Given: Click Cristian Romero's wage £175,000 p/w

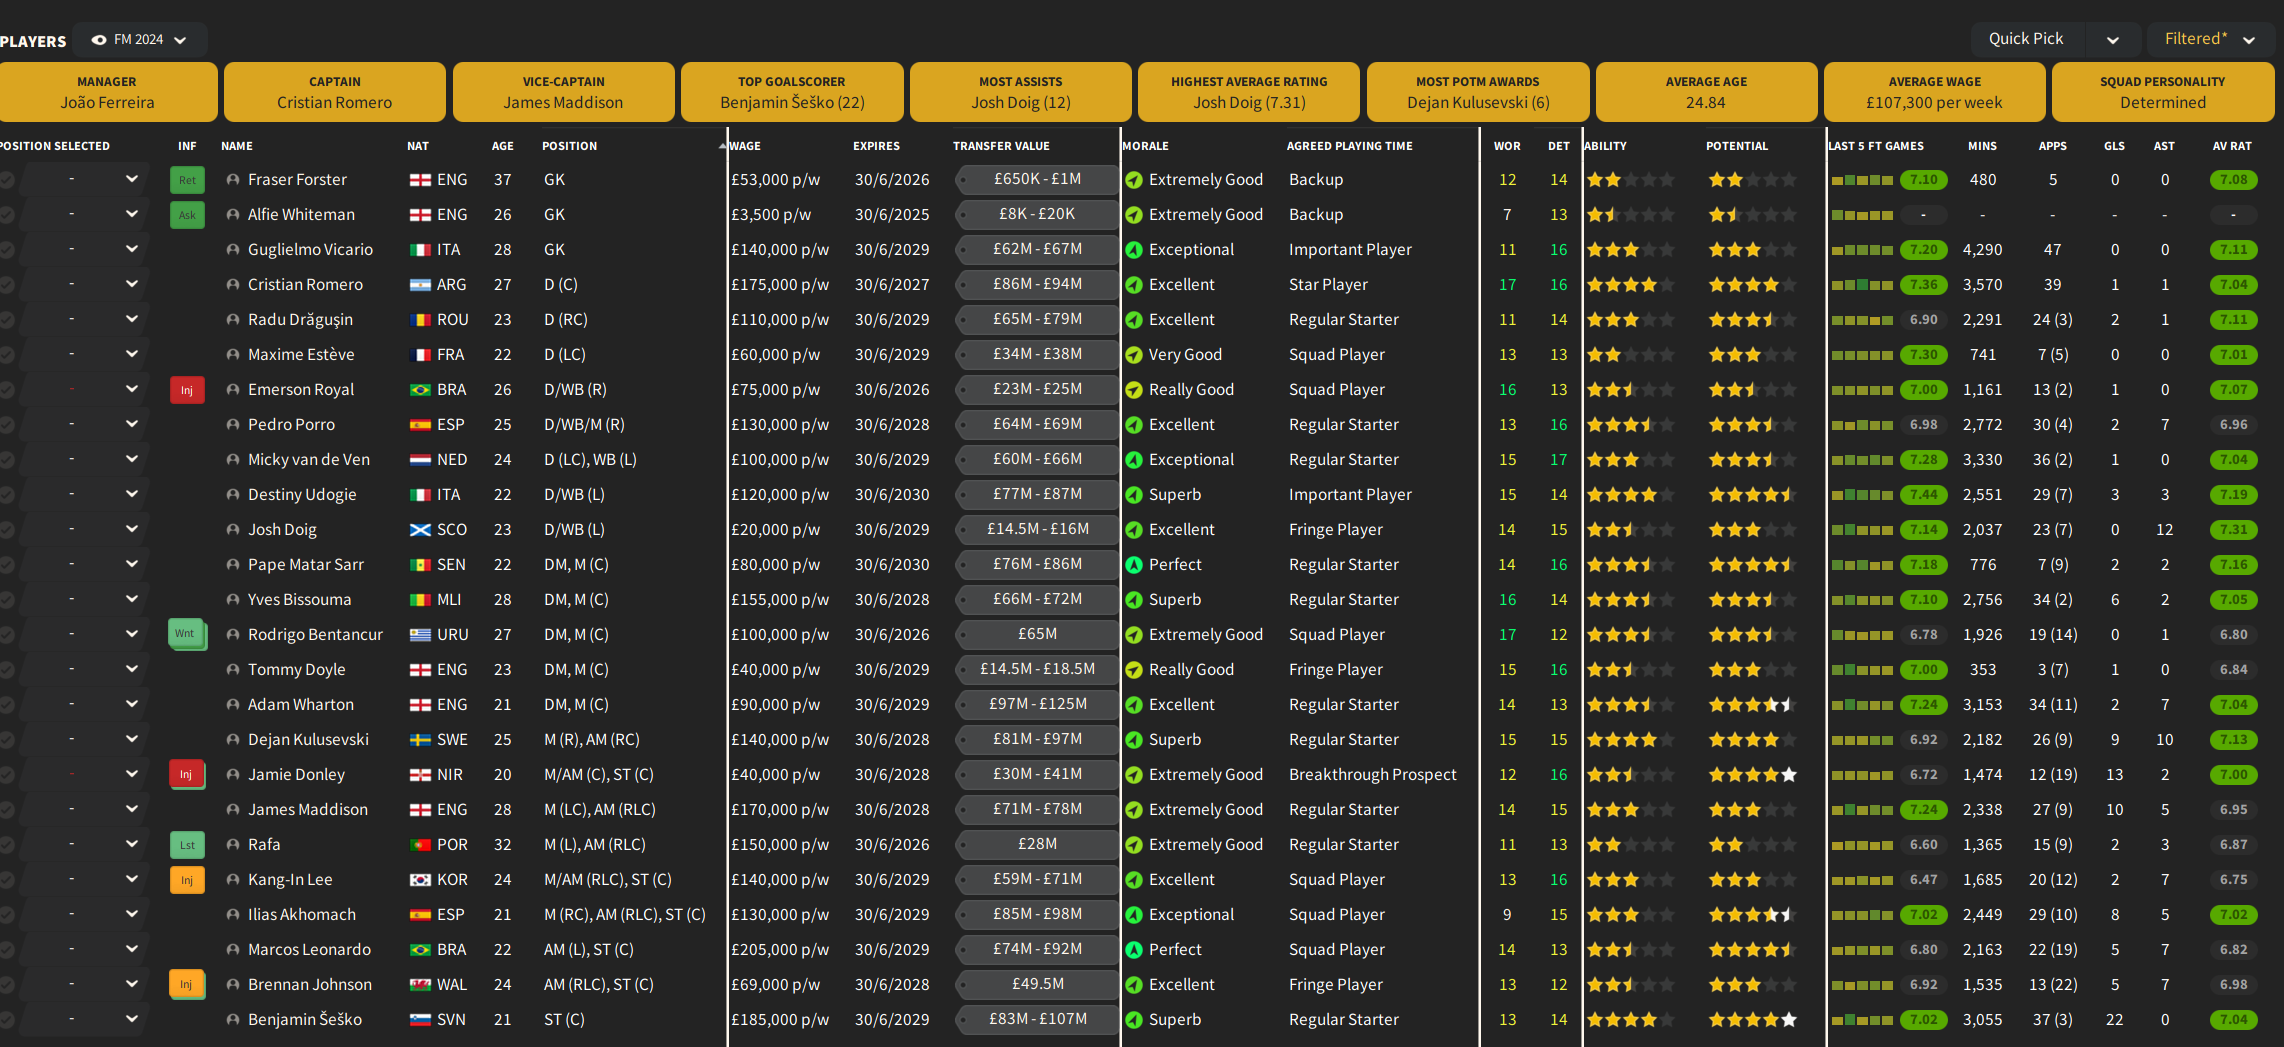Looking at the screenshot, I should [780, 285].
